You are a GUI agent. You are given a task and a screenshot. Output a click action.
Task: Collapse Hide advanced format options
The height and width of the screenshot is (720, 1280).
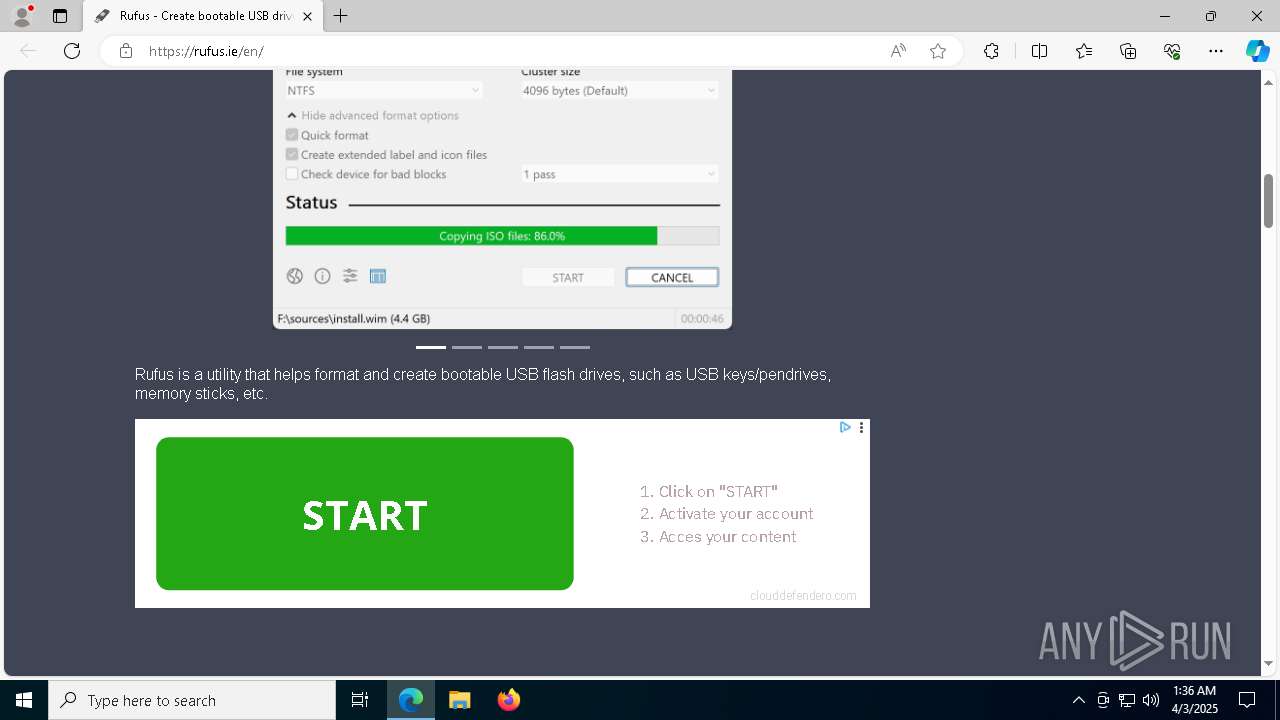pyautogui.click(x=372, y=116)
